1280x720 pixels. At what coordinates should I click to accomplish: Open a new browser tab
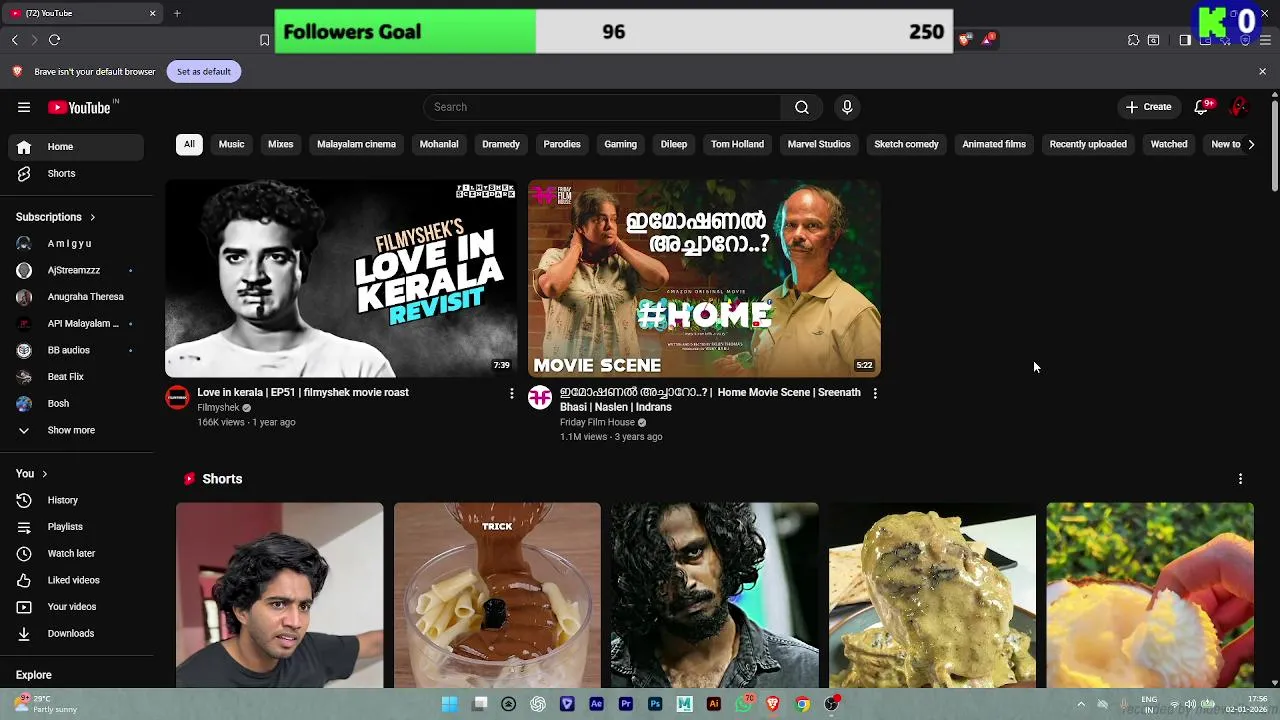(177, 13)
